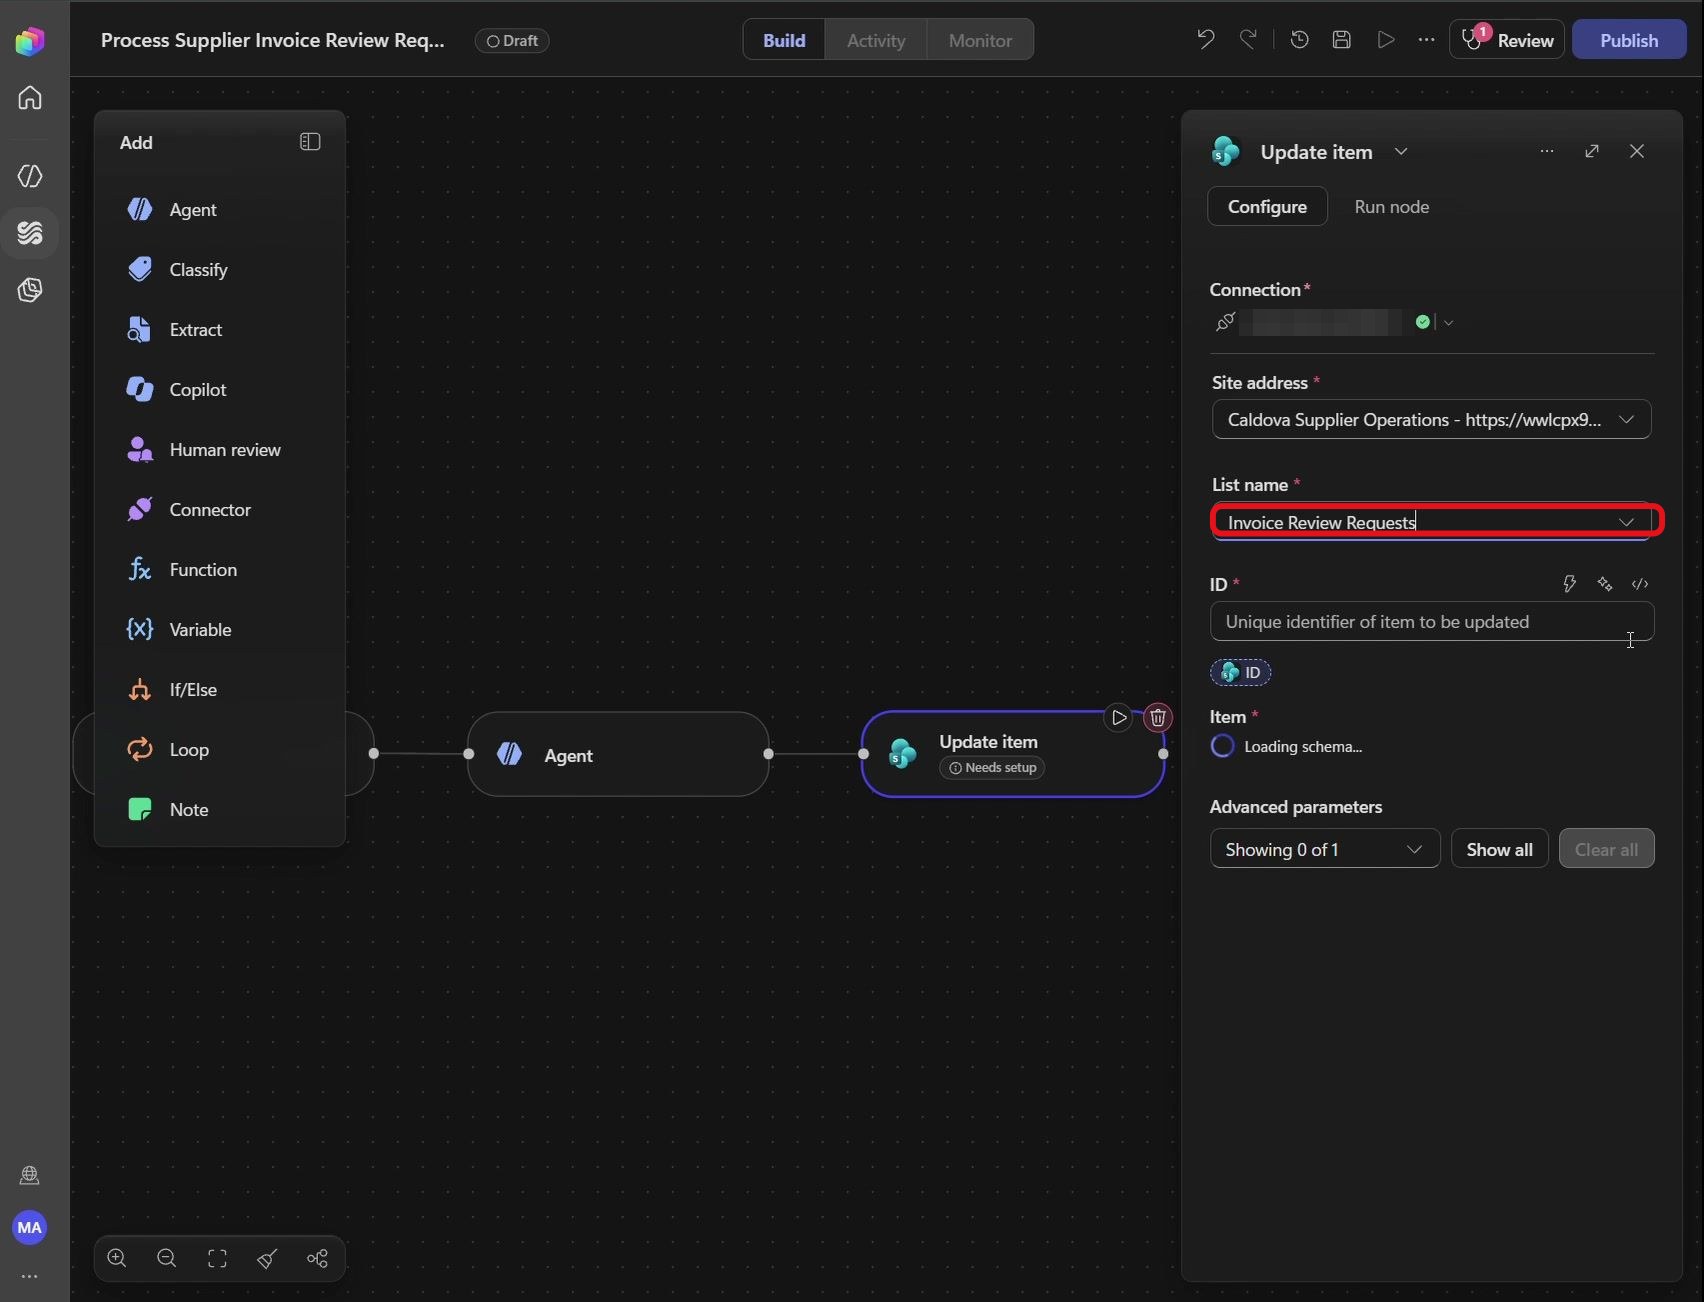Open the agents icon in left sidebar
The image size is (1704, 1302).
30,176
